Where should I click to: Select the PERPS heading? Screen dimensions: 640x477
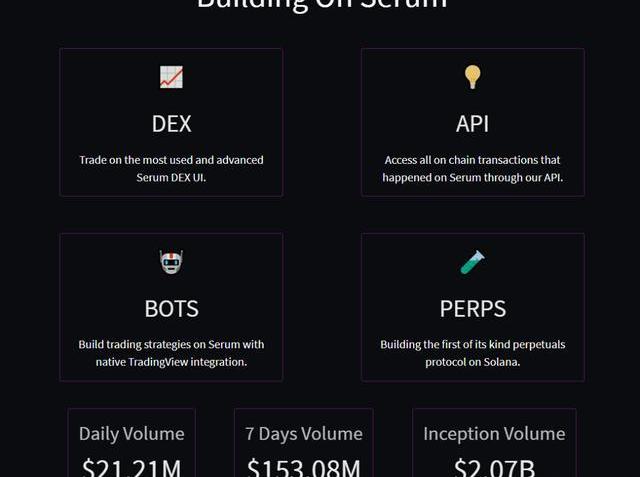point(472,309)
